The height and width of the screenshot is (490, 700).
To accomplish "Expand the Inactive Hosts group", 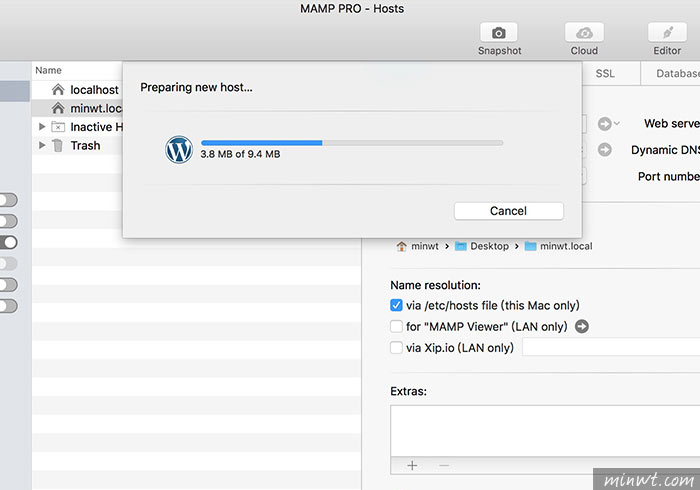I will pos(42,127).
